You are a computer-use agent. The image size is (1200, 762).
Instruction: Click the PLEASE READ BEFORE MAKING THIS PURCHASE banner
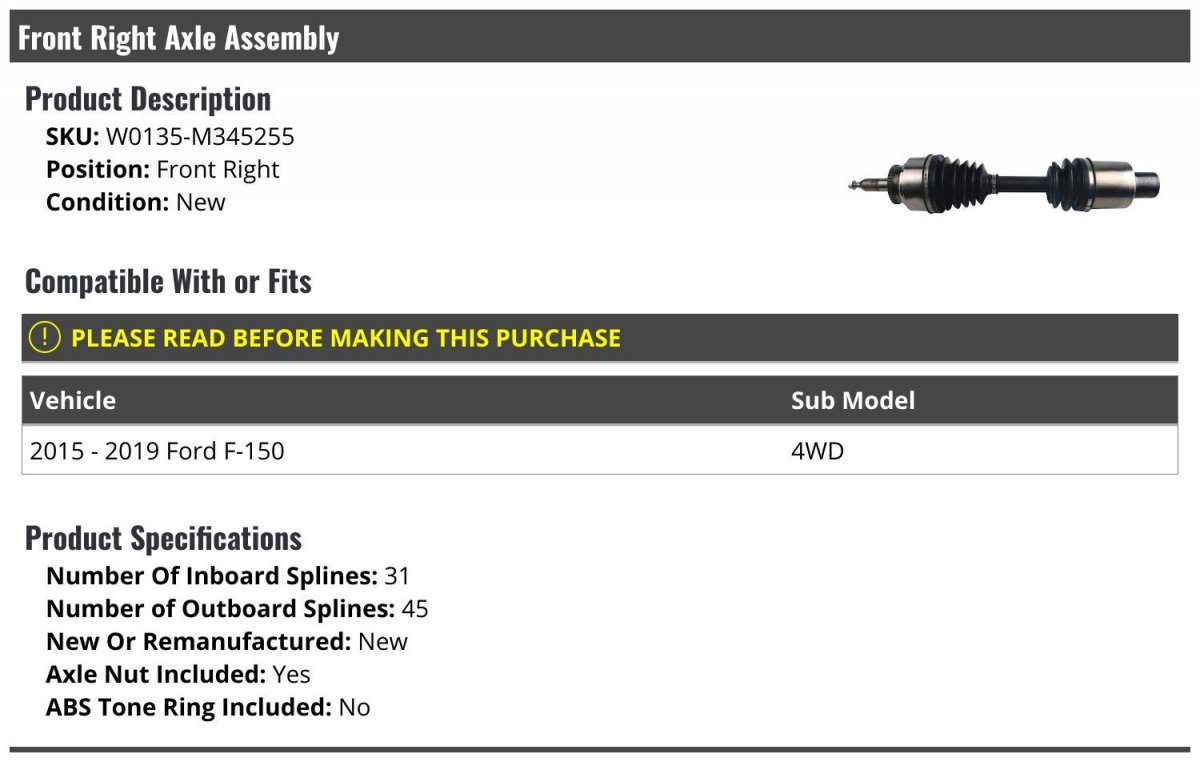(x=345, y=338)
